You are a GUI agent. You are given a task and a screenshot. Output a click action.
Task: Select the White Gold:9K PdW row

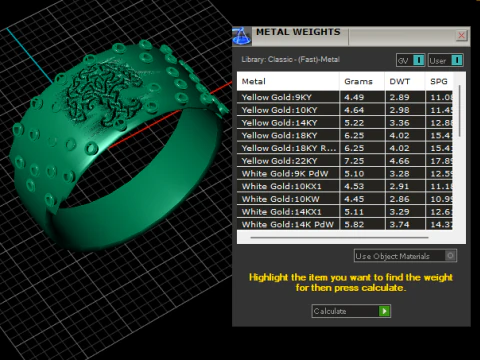(x=345, y=173)
